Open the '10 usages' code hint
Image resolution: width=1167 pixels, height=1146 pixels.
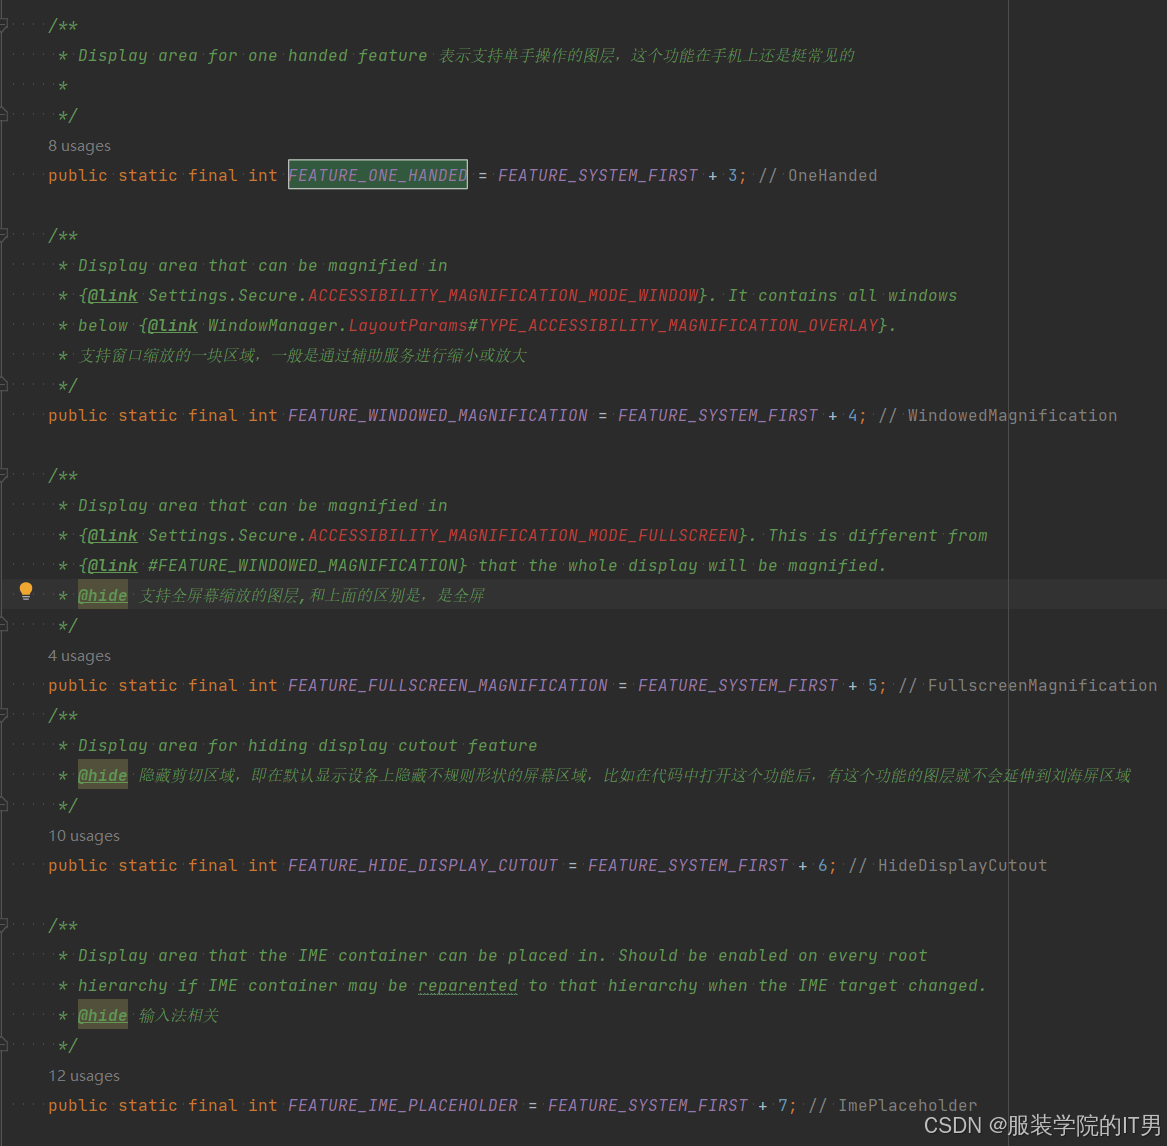click(x=84, y=836)
